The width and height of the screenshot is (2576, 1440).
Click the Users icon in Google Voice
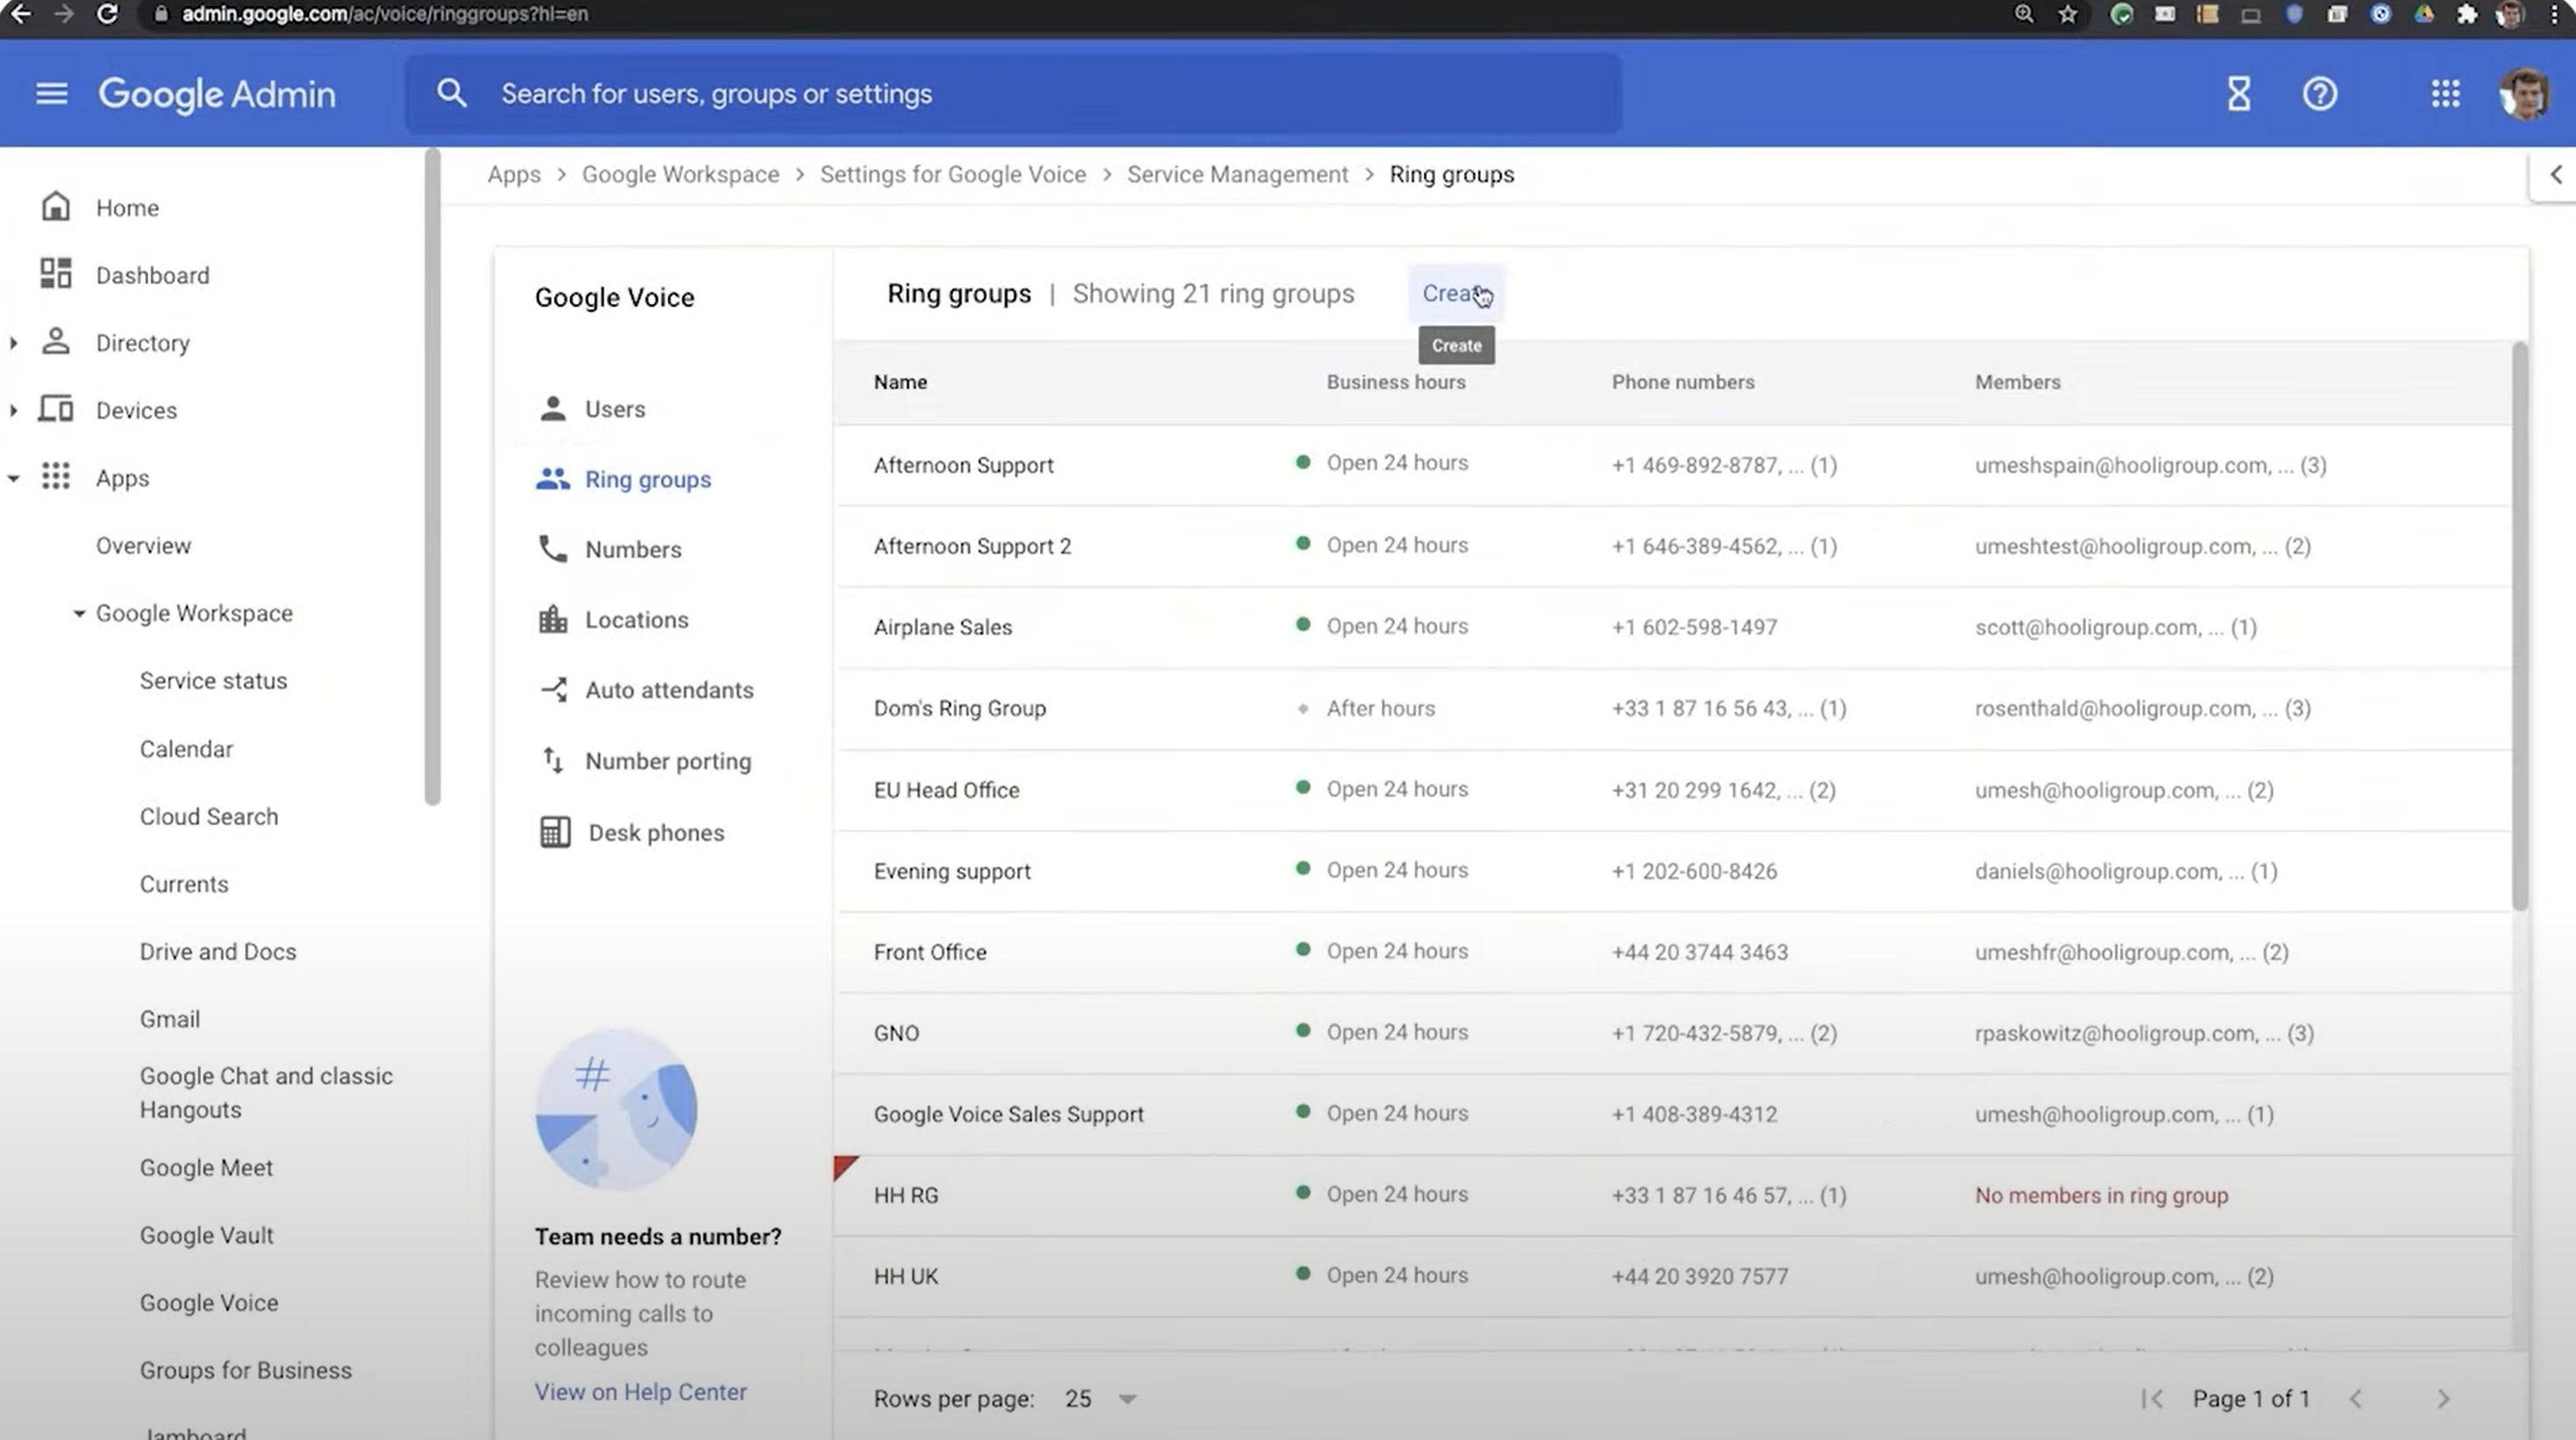coord(554,409)
